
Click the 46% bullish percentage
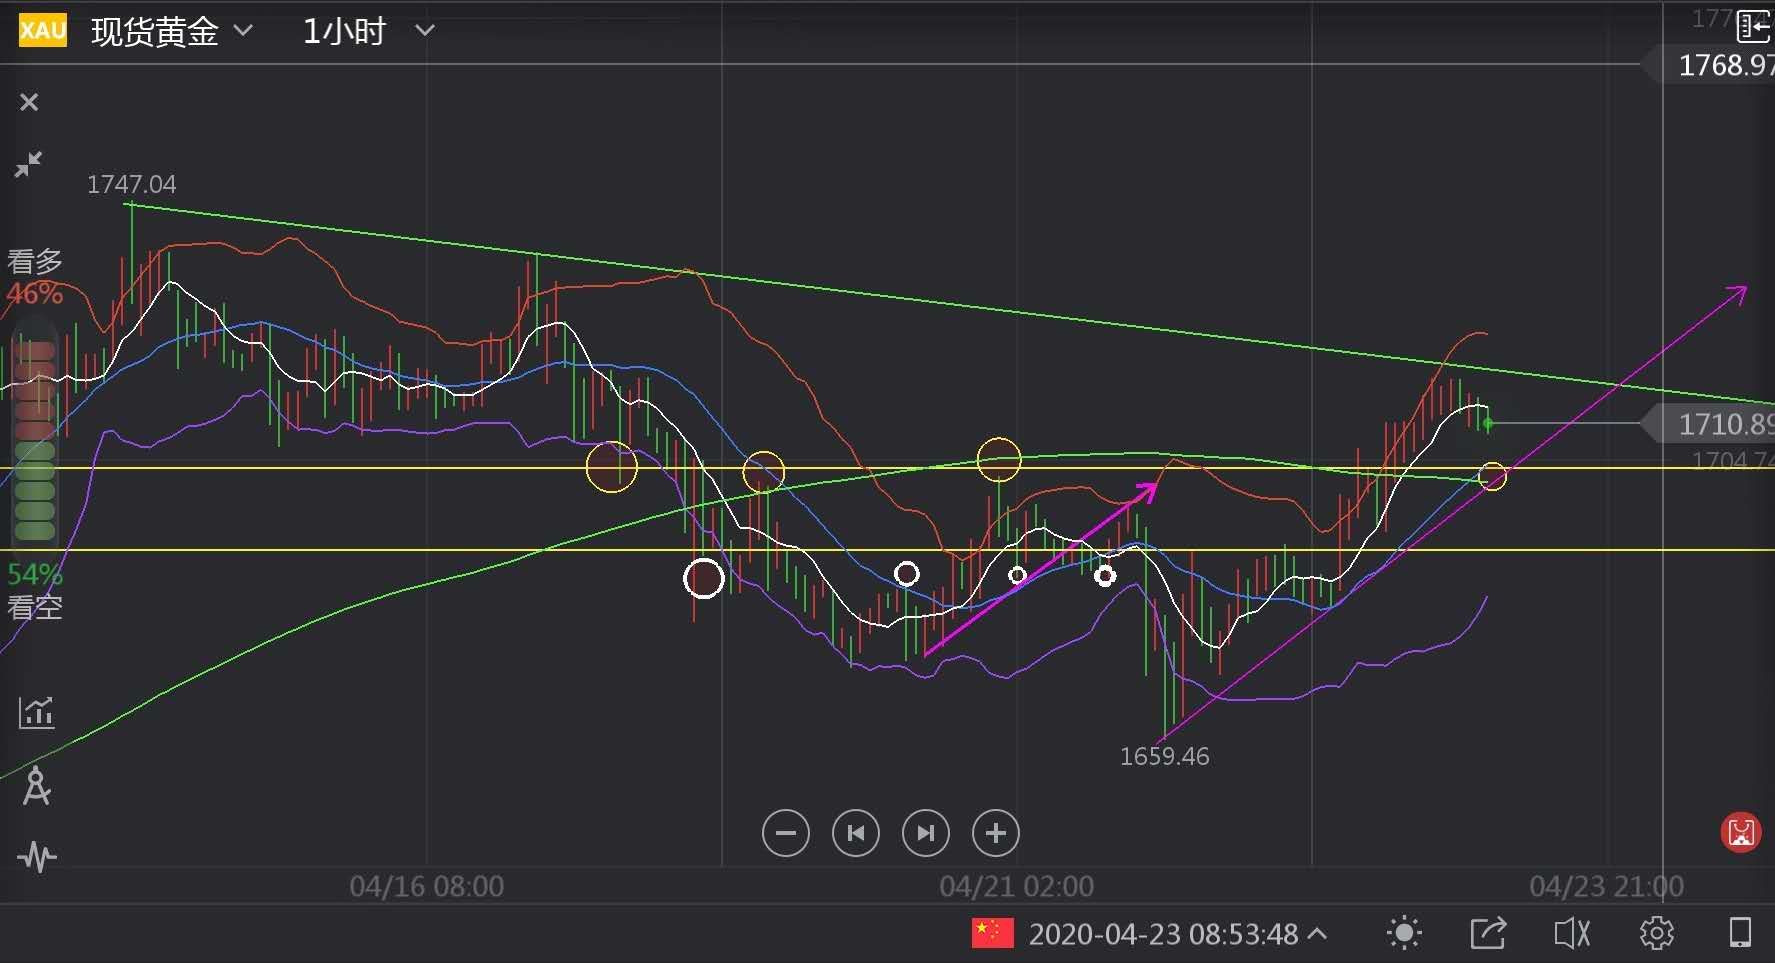(34, 294)
